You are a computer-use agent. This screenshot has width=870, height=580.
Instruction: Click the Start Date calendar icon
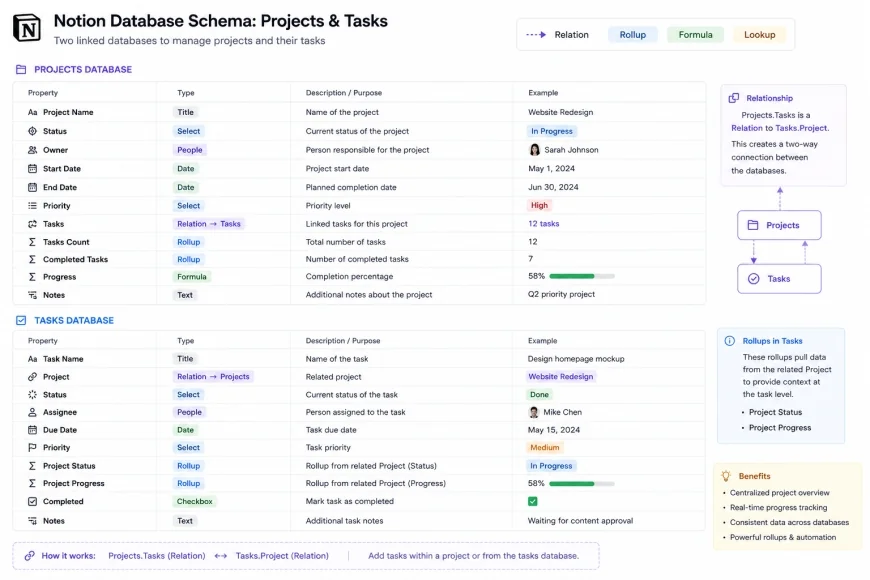pyautogui.click(x=32, y=169)
